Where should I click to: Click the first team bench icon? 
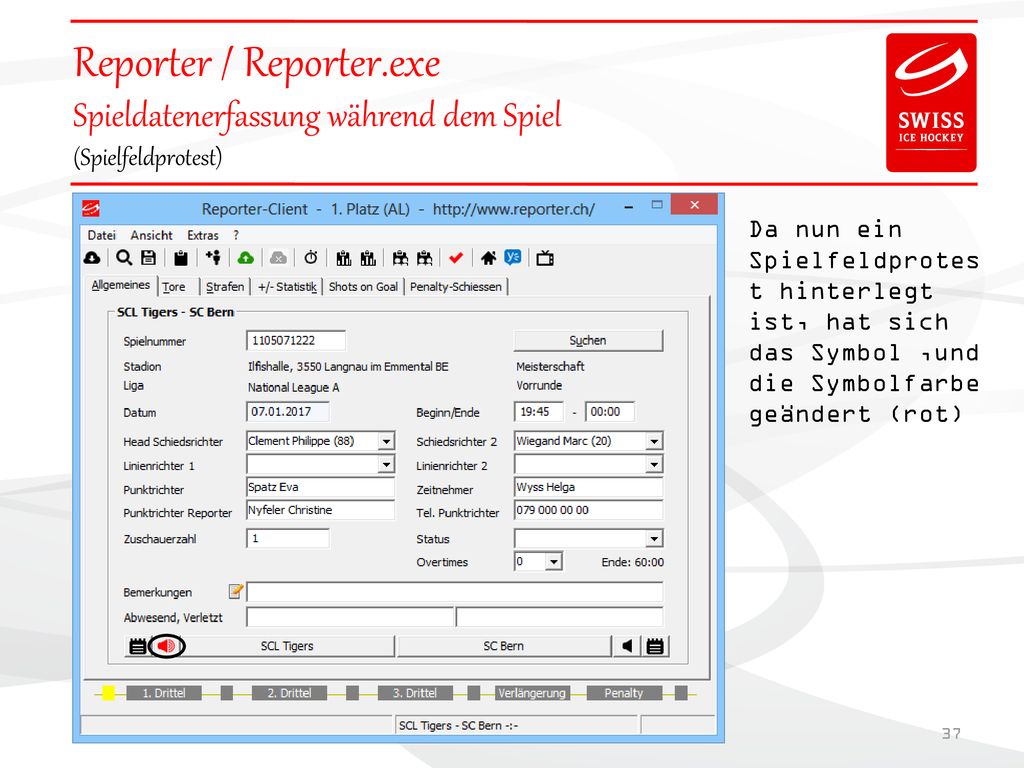400,259
